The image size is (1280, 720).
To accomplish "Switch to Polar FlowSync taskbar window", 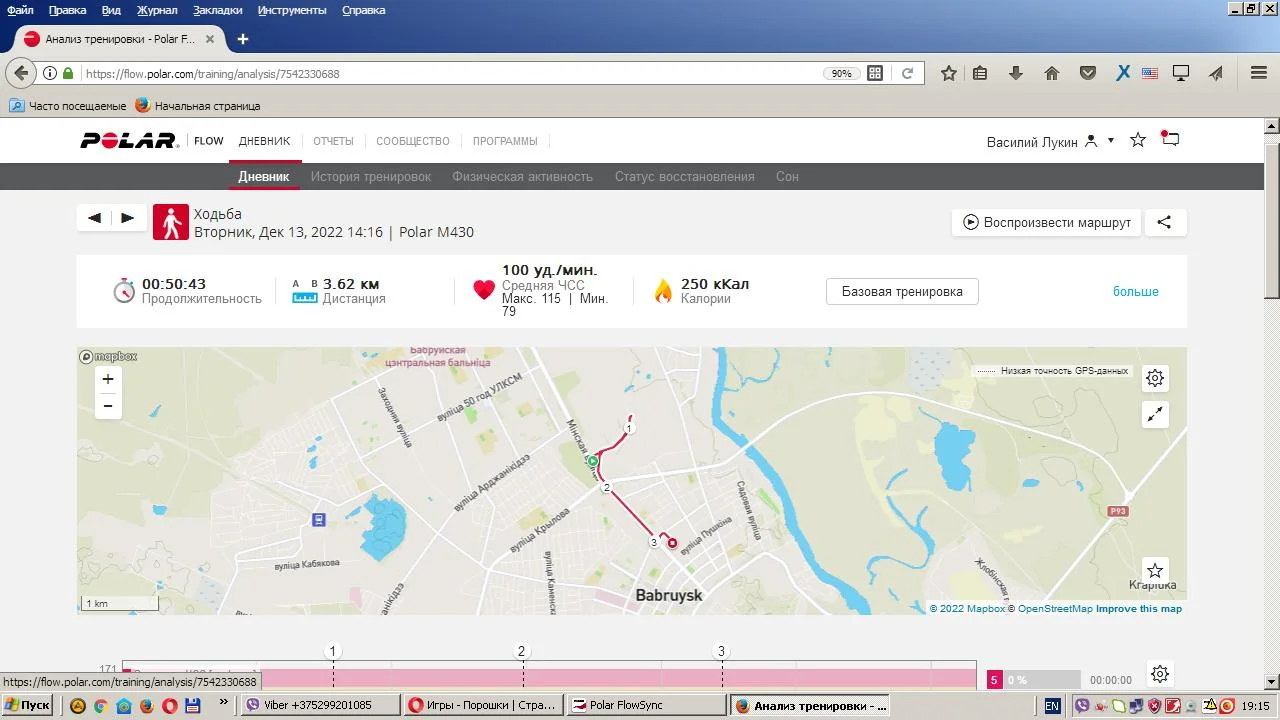I will click(x=647, y=705).
